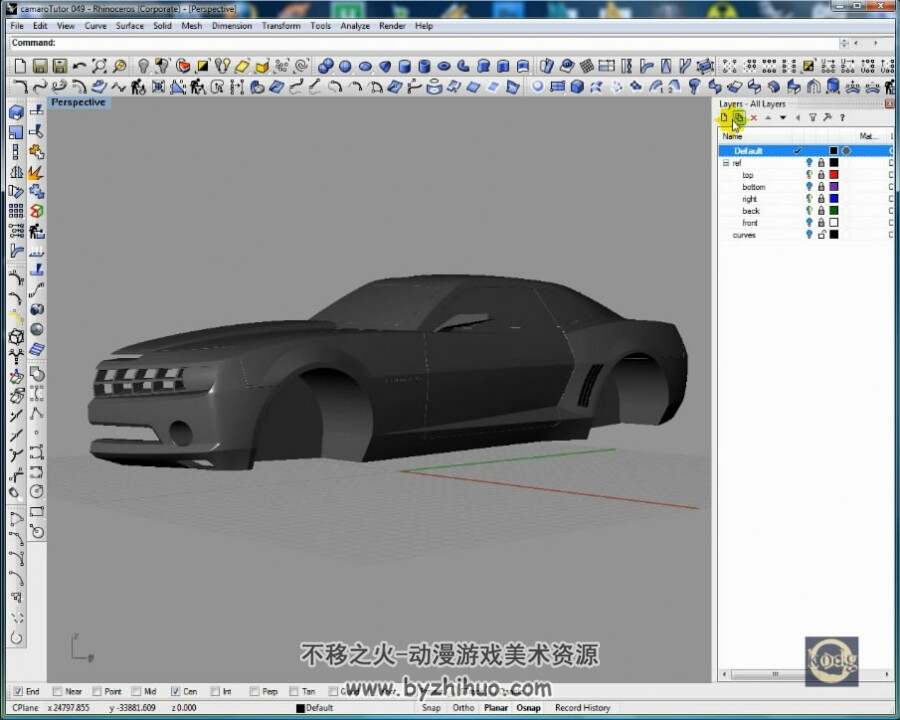Toggle the End osnap checkbox
The height and width of the screenshot is (720, 900).
(18, 691)
